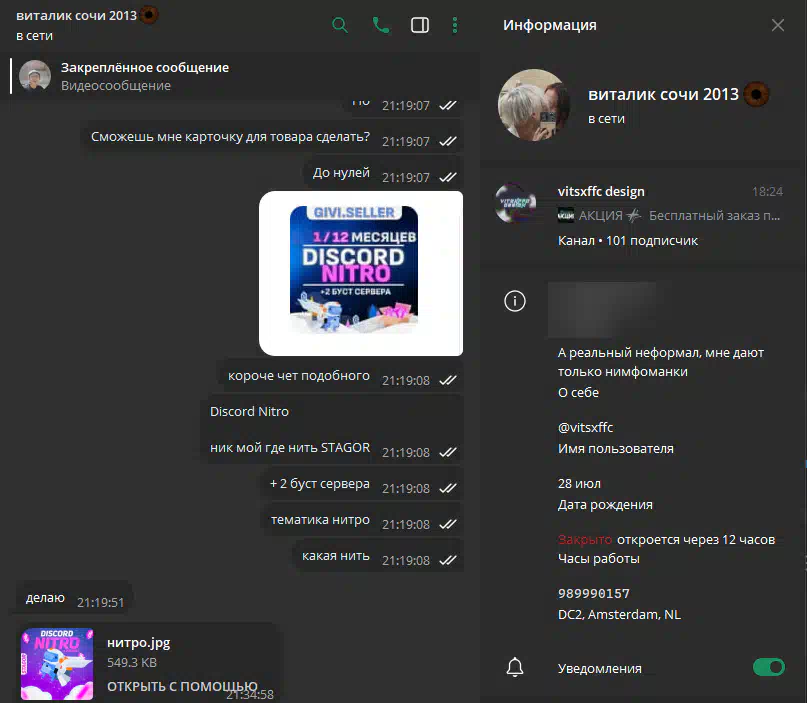Close the Информация panel
Viewport: 807px width, 703px height.
click(x=778, y=25)
